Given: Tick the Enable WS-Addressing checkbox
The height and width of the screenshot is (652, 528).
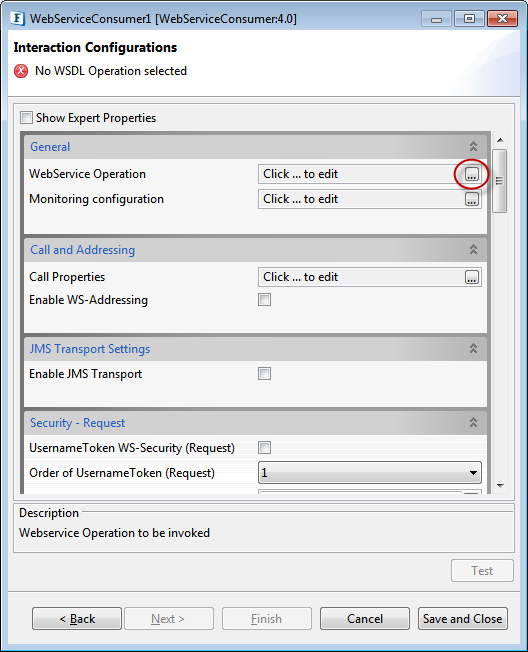Looking at the screenshot, I should [264, 299].
